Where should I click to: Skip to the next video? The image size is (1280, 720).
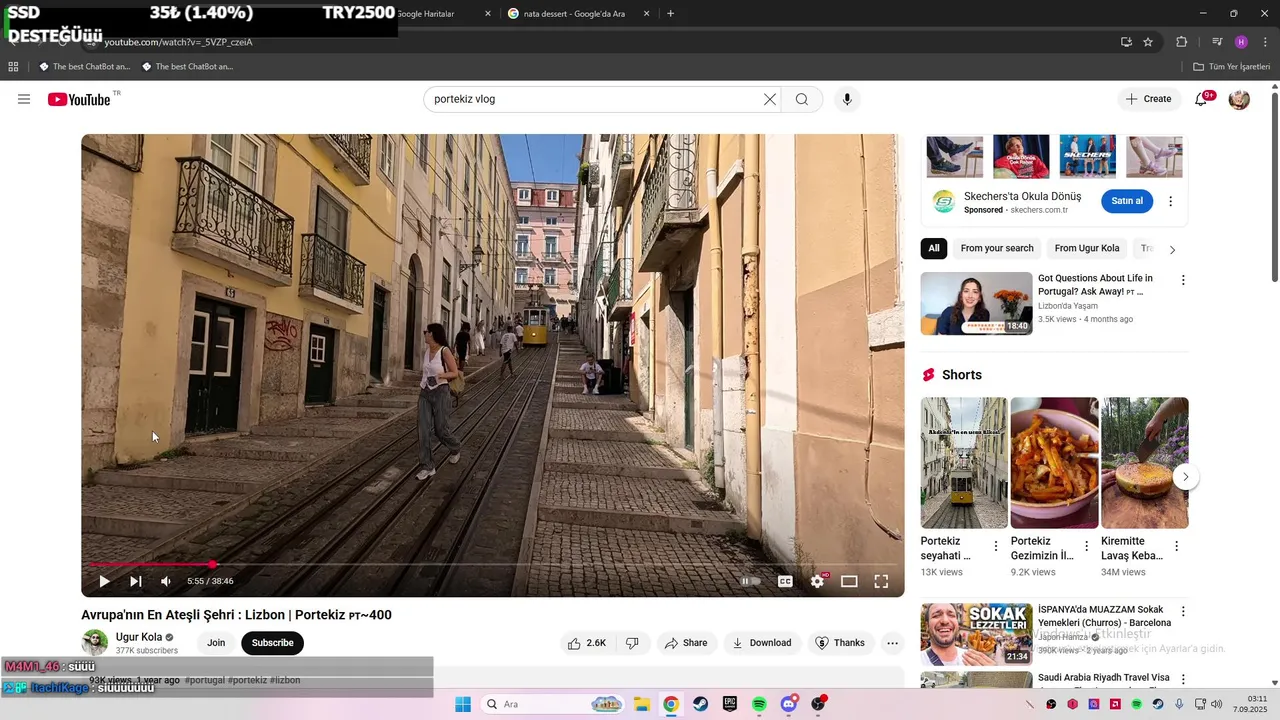click(136, 581)
